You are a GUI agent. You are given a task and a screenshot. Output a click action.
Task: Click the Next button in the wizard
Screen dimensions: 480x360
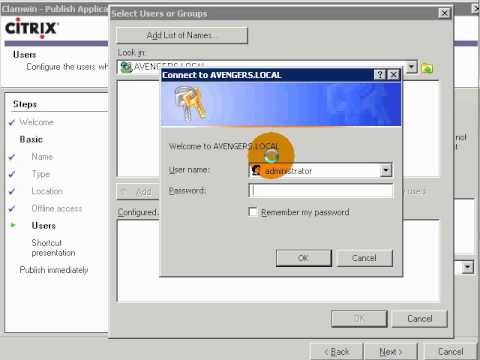tap(390, 351)
